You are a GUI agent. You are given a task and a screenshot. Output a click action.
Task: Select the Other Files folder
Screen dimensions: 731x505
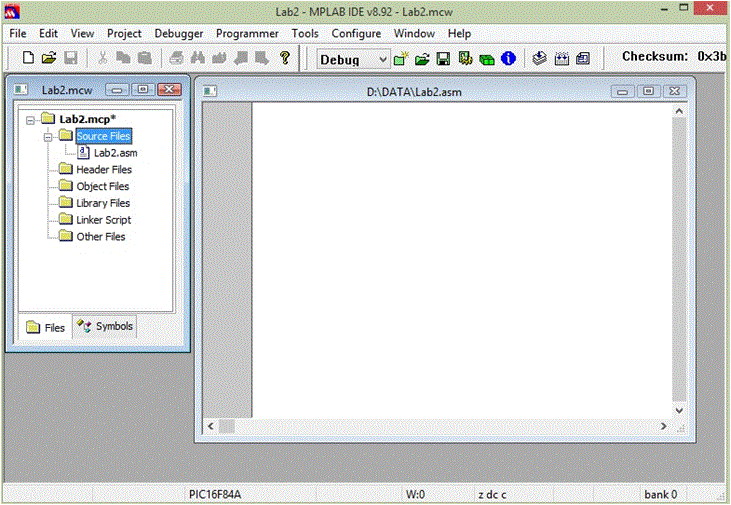(x=101, y=237)
